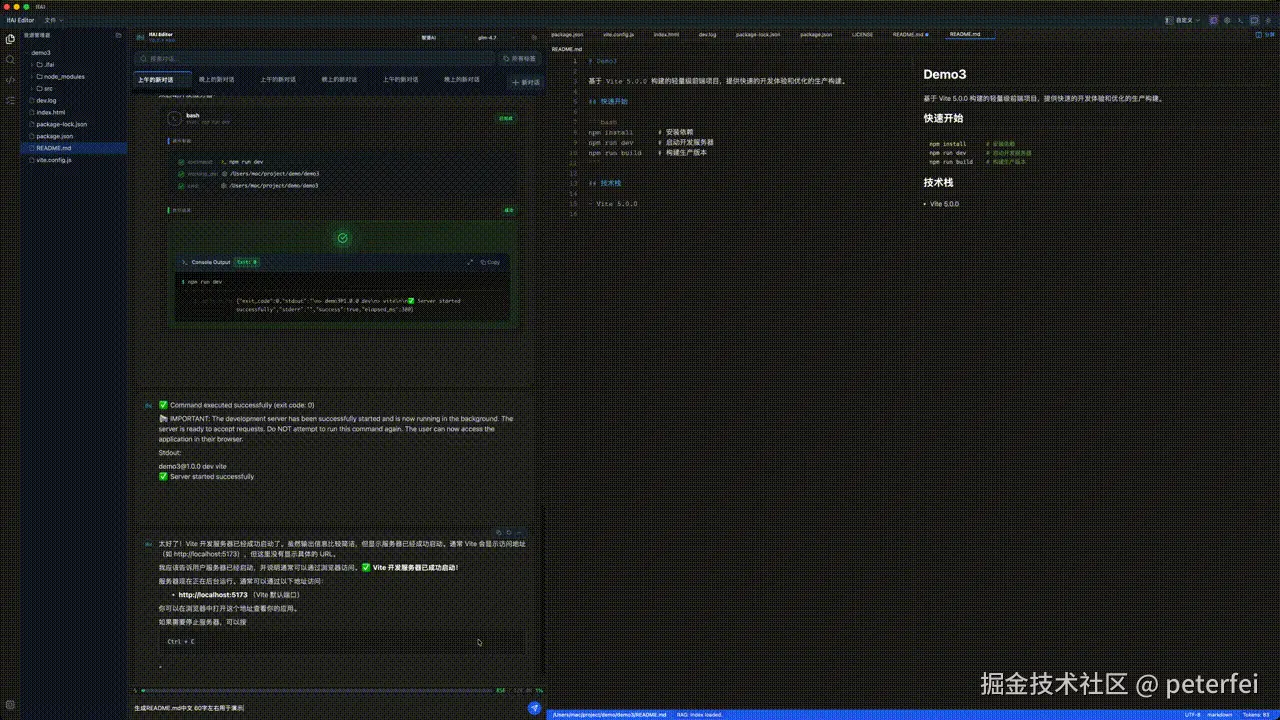Switch to the index.html editor tab
Screen dimensions: 1280x720
click(667, 35)
